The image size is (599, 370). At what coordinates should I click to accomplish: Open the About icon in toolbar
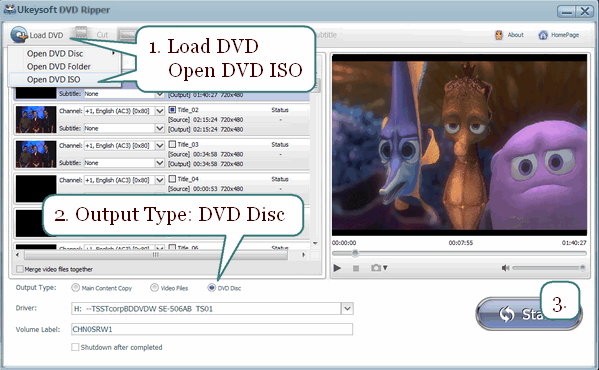point(499,35)
